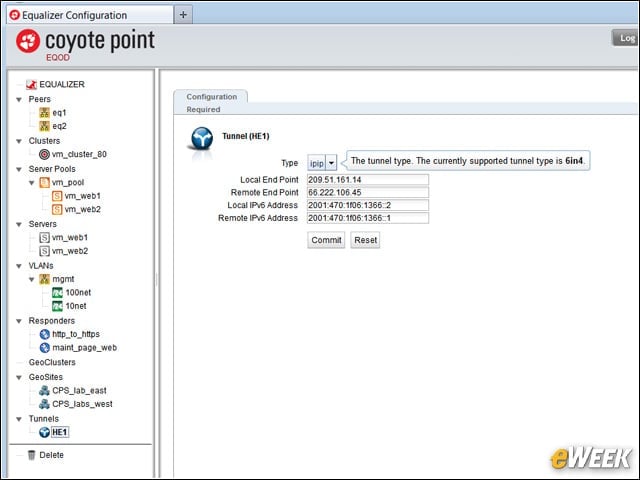Screen dimensions: 640x480
Task: Click the http_to_https responder icon
Action: tap(44, 334)
